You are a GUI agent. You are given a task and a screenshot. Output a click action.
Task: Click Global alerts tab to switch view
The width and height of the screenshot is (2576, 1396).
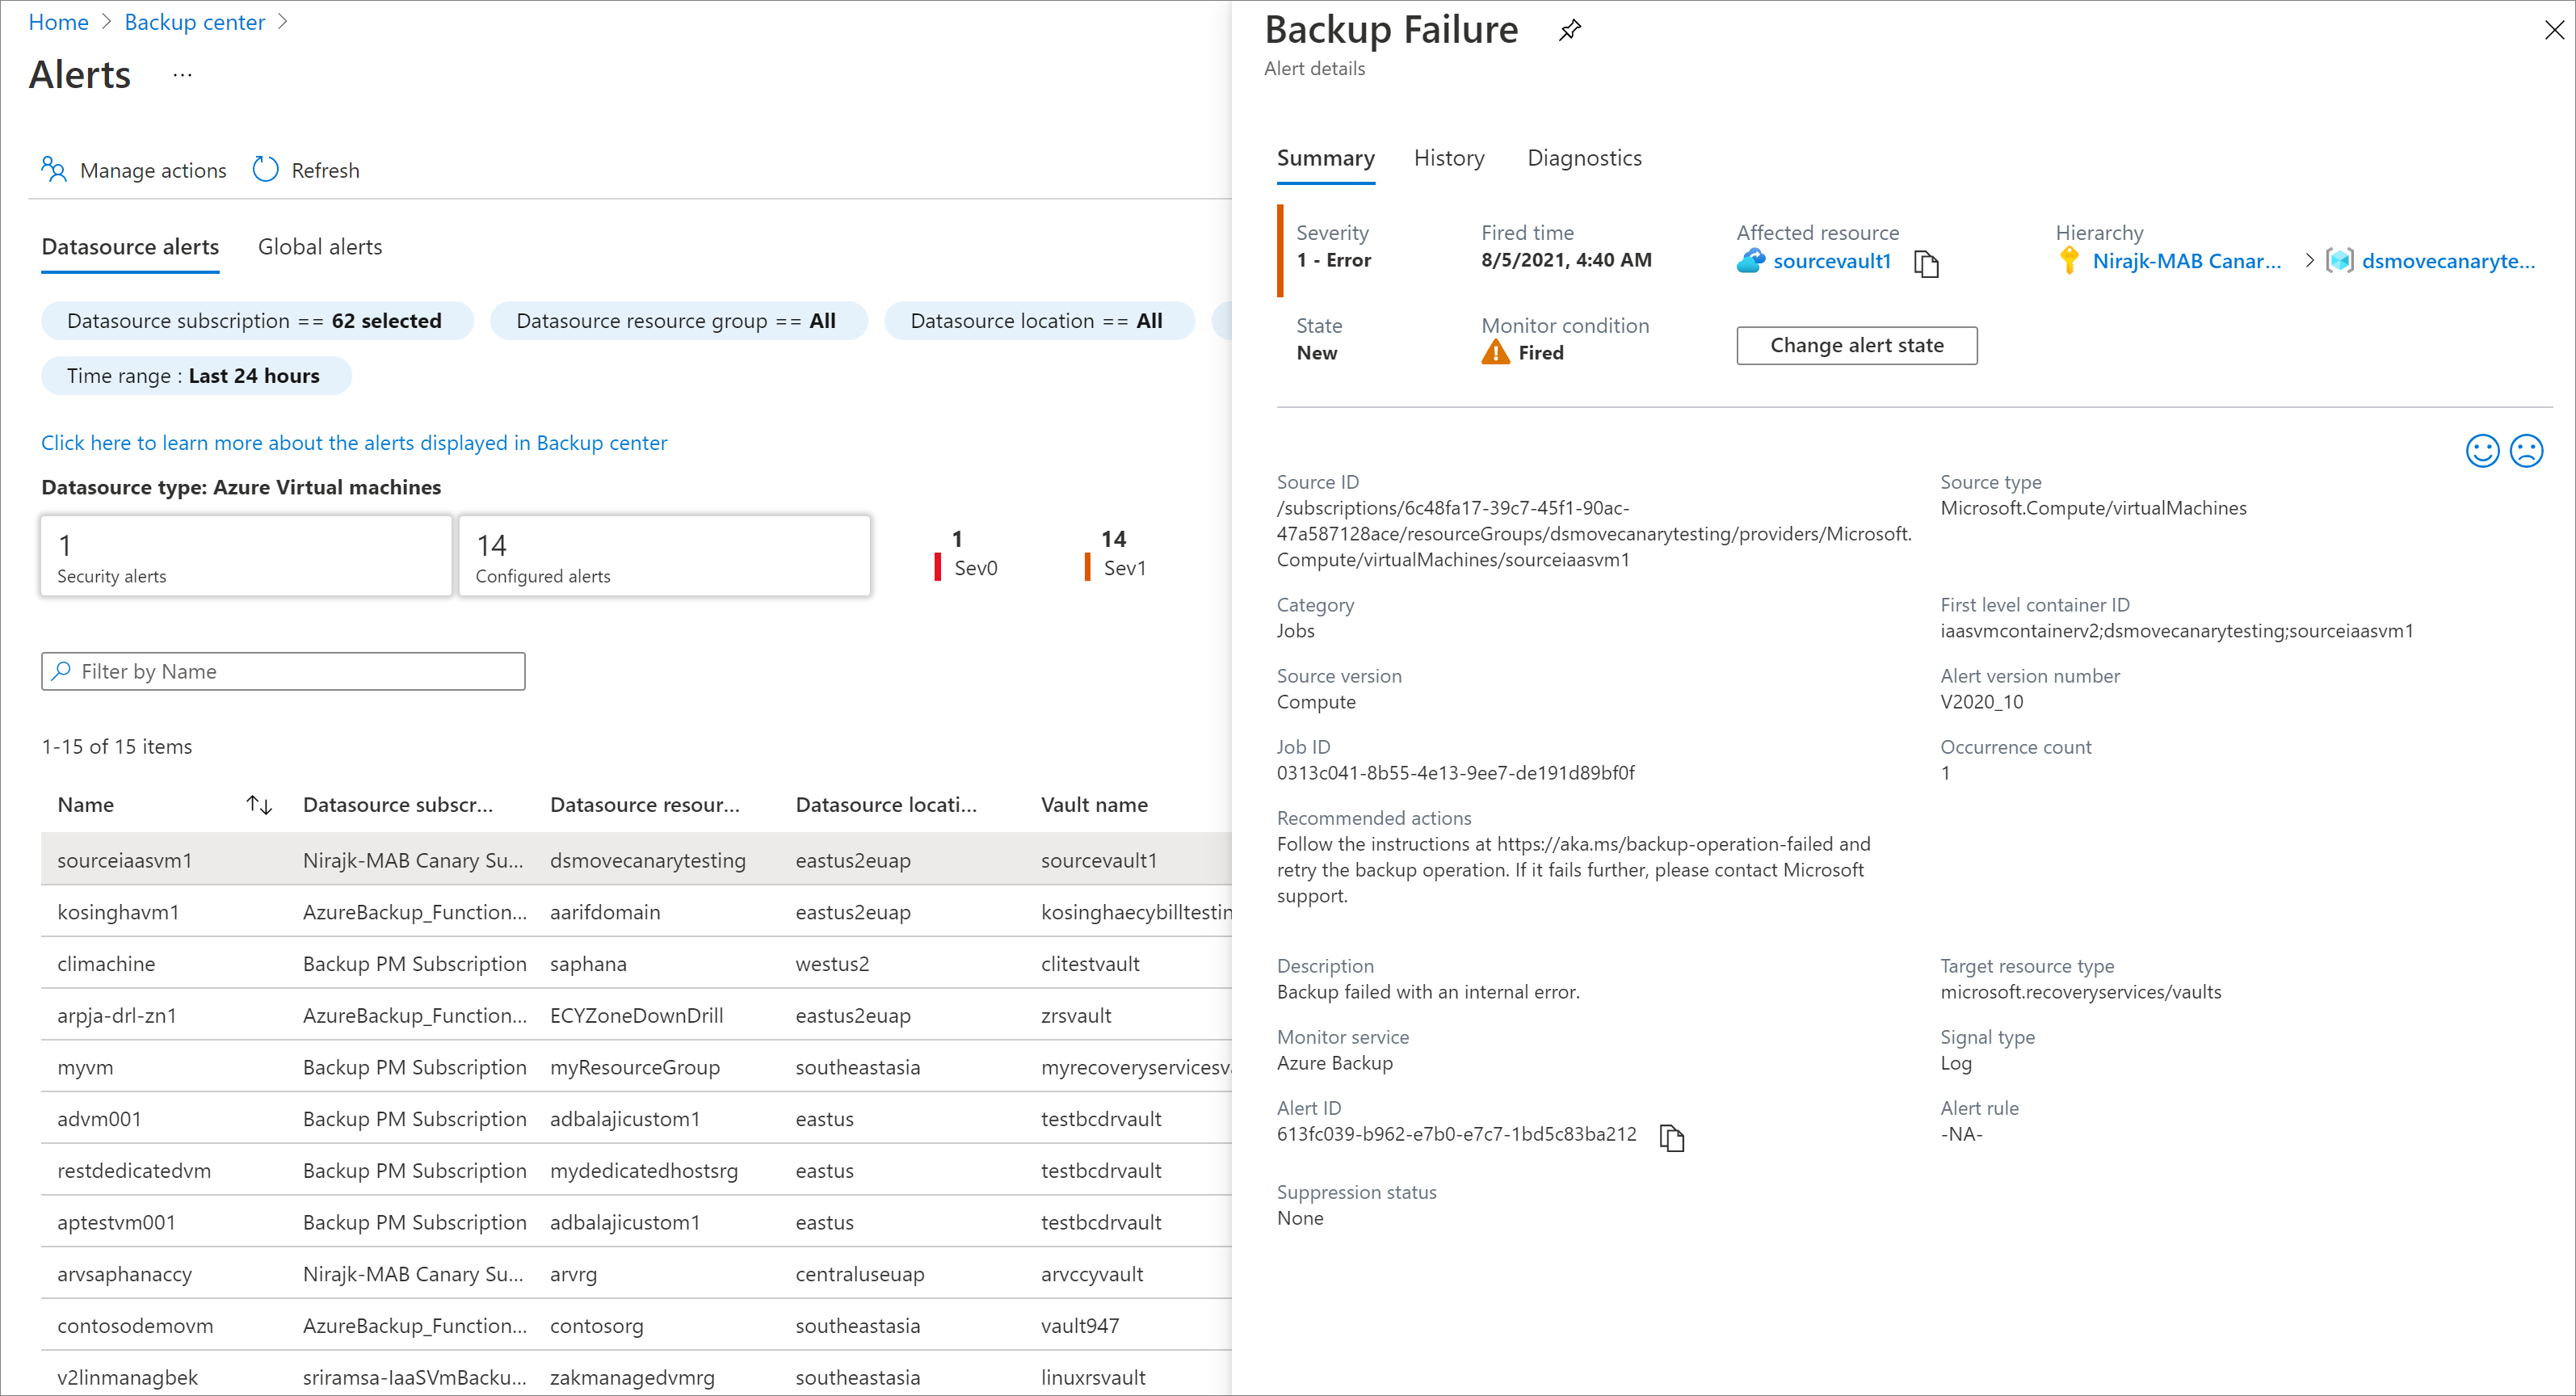[x=321, y=246]
